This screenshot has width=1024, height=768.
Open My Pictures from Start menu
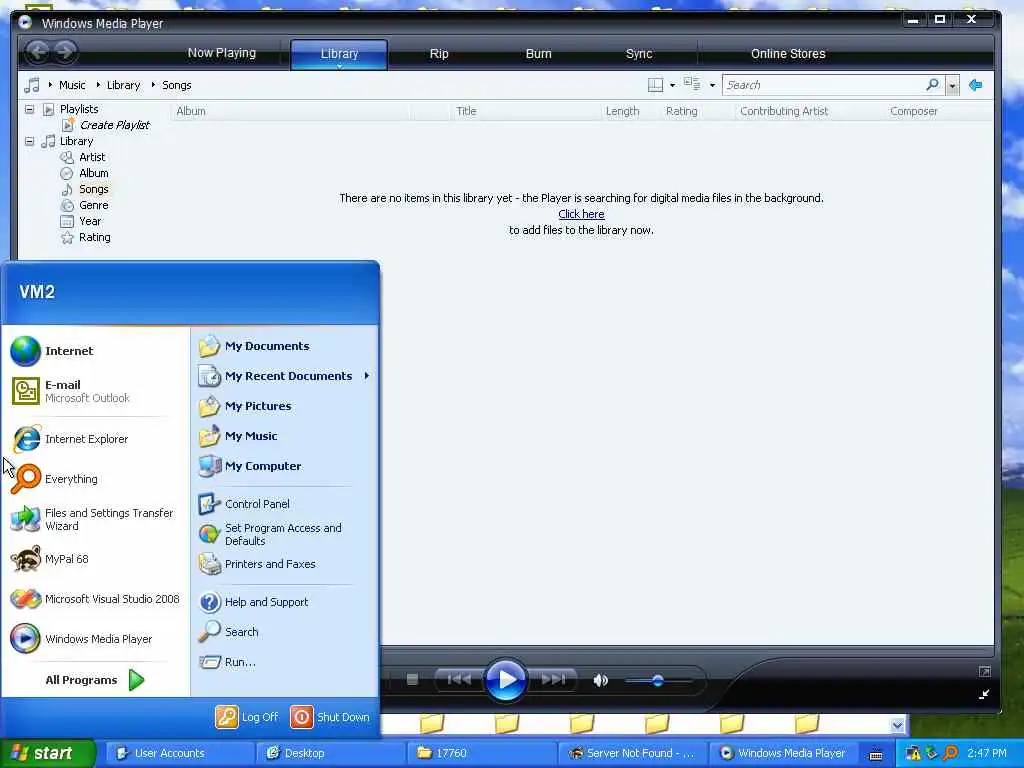coord(284,406)
